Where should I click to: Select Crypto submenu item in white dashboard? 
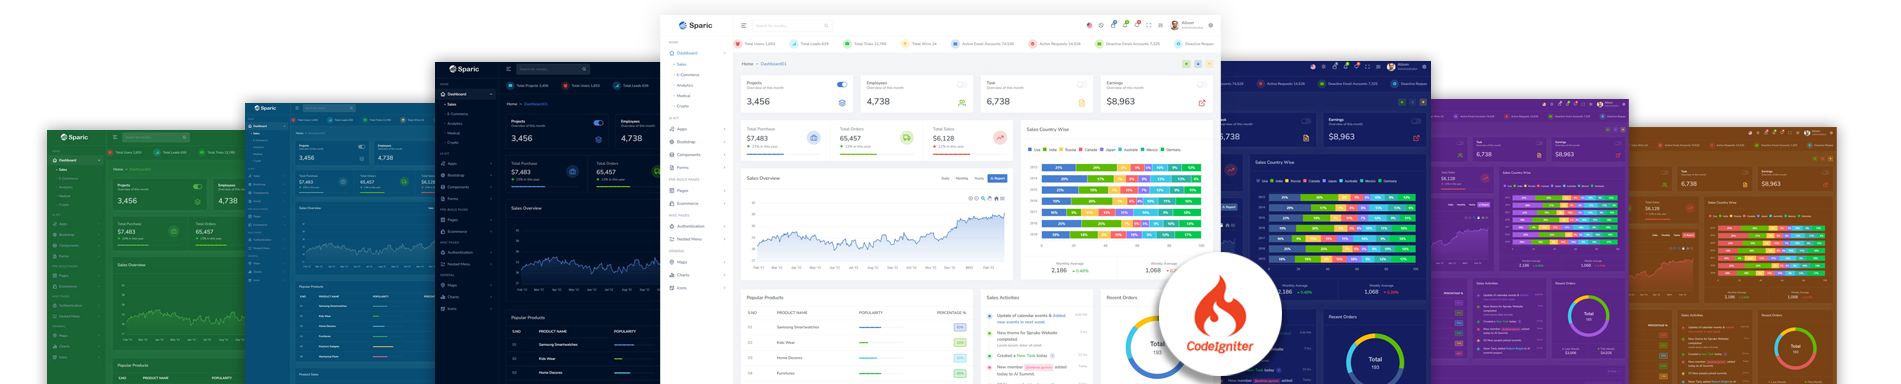pyautogui.click(x=682, y=106)
